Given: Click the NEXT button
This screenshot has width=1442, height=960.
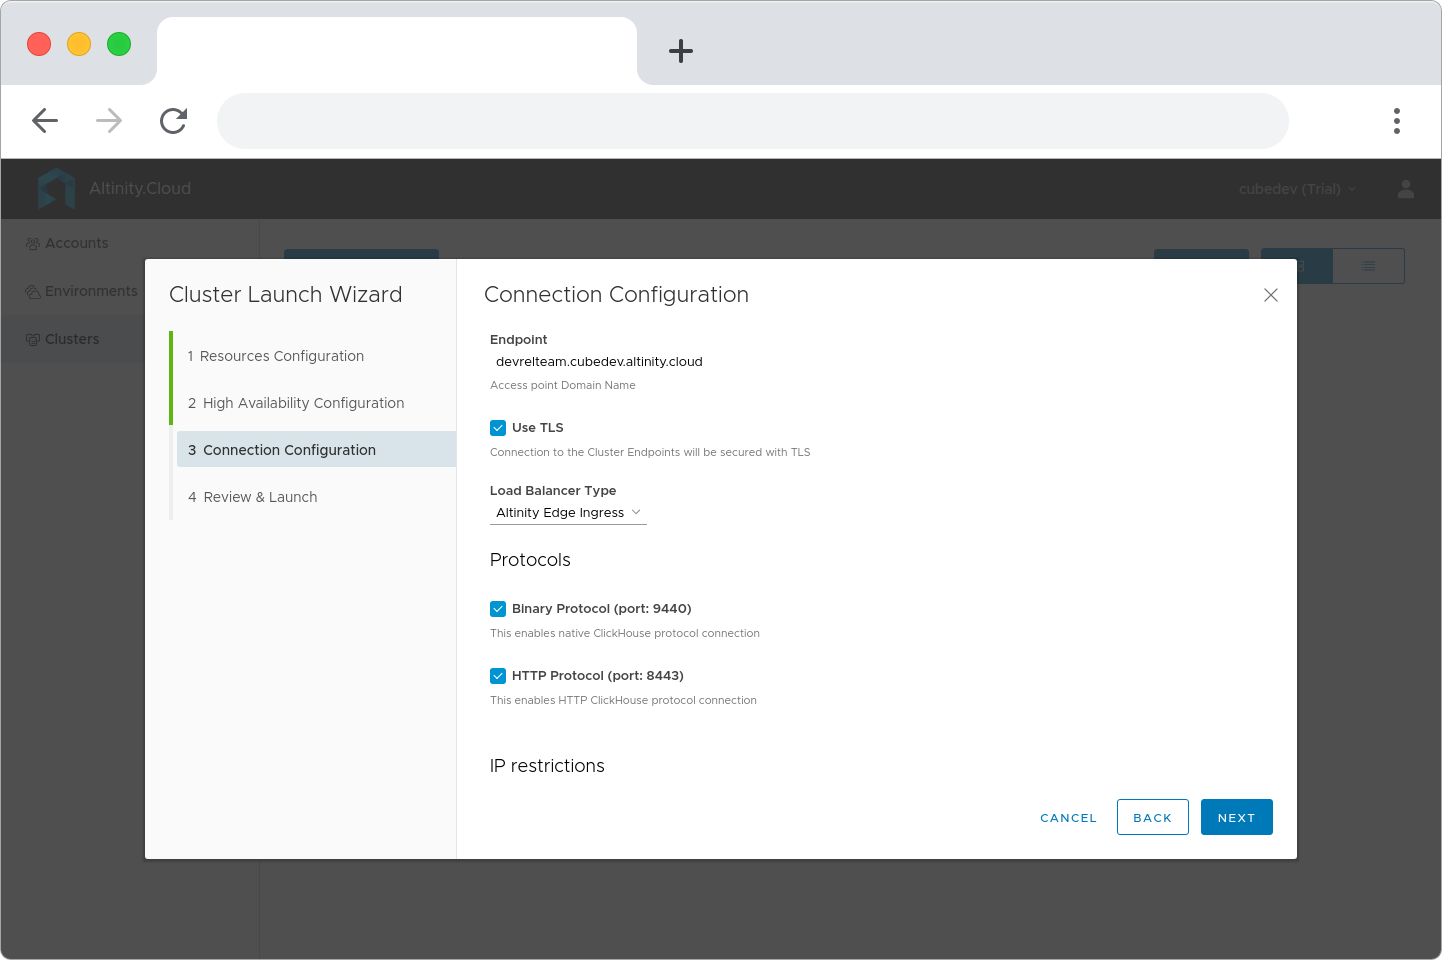Looking at the screenshot, I should tap(1236, 817).
